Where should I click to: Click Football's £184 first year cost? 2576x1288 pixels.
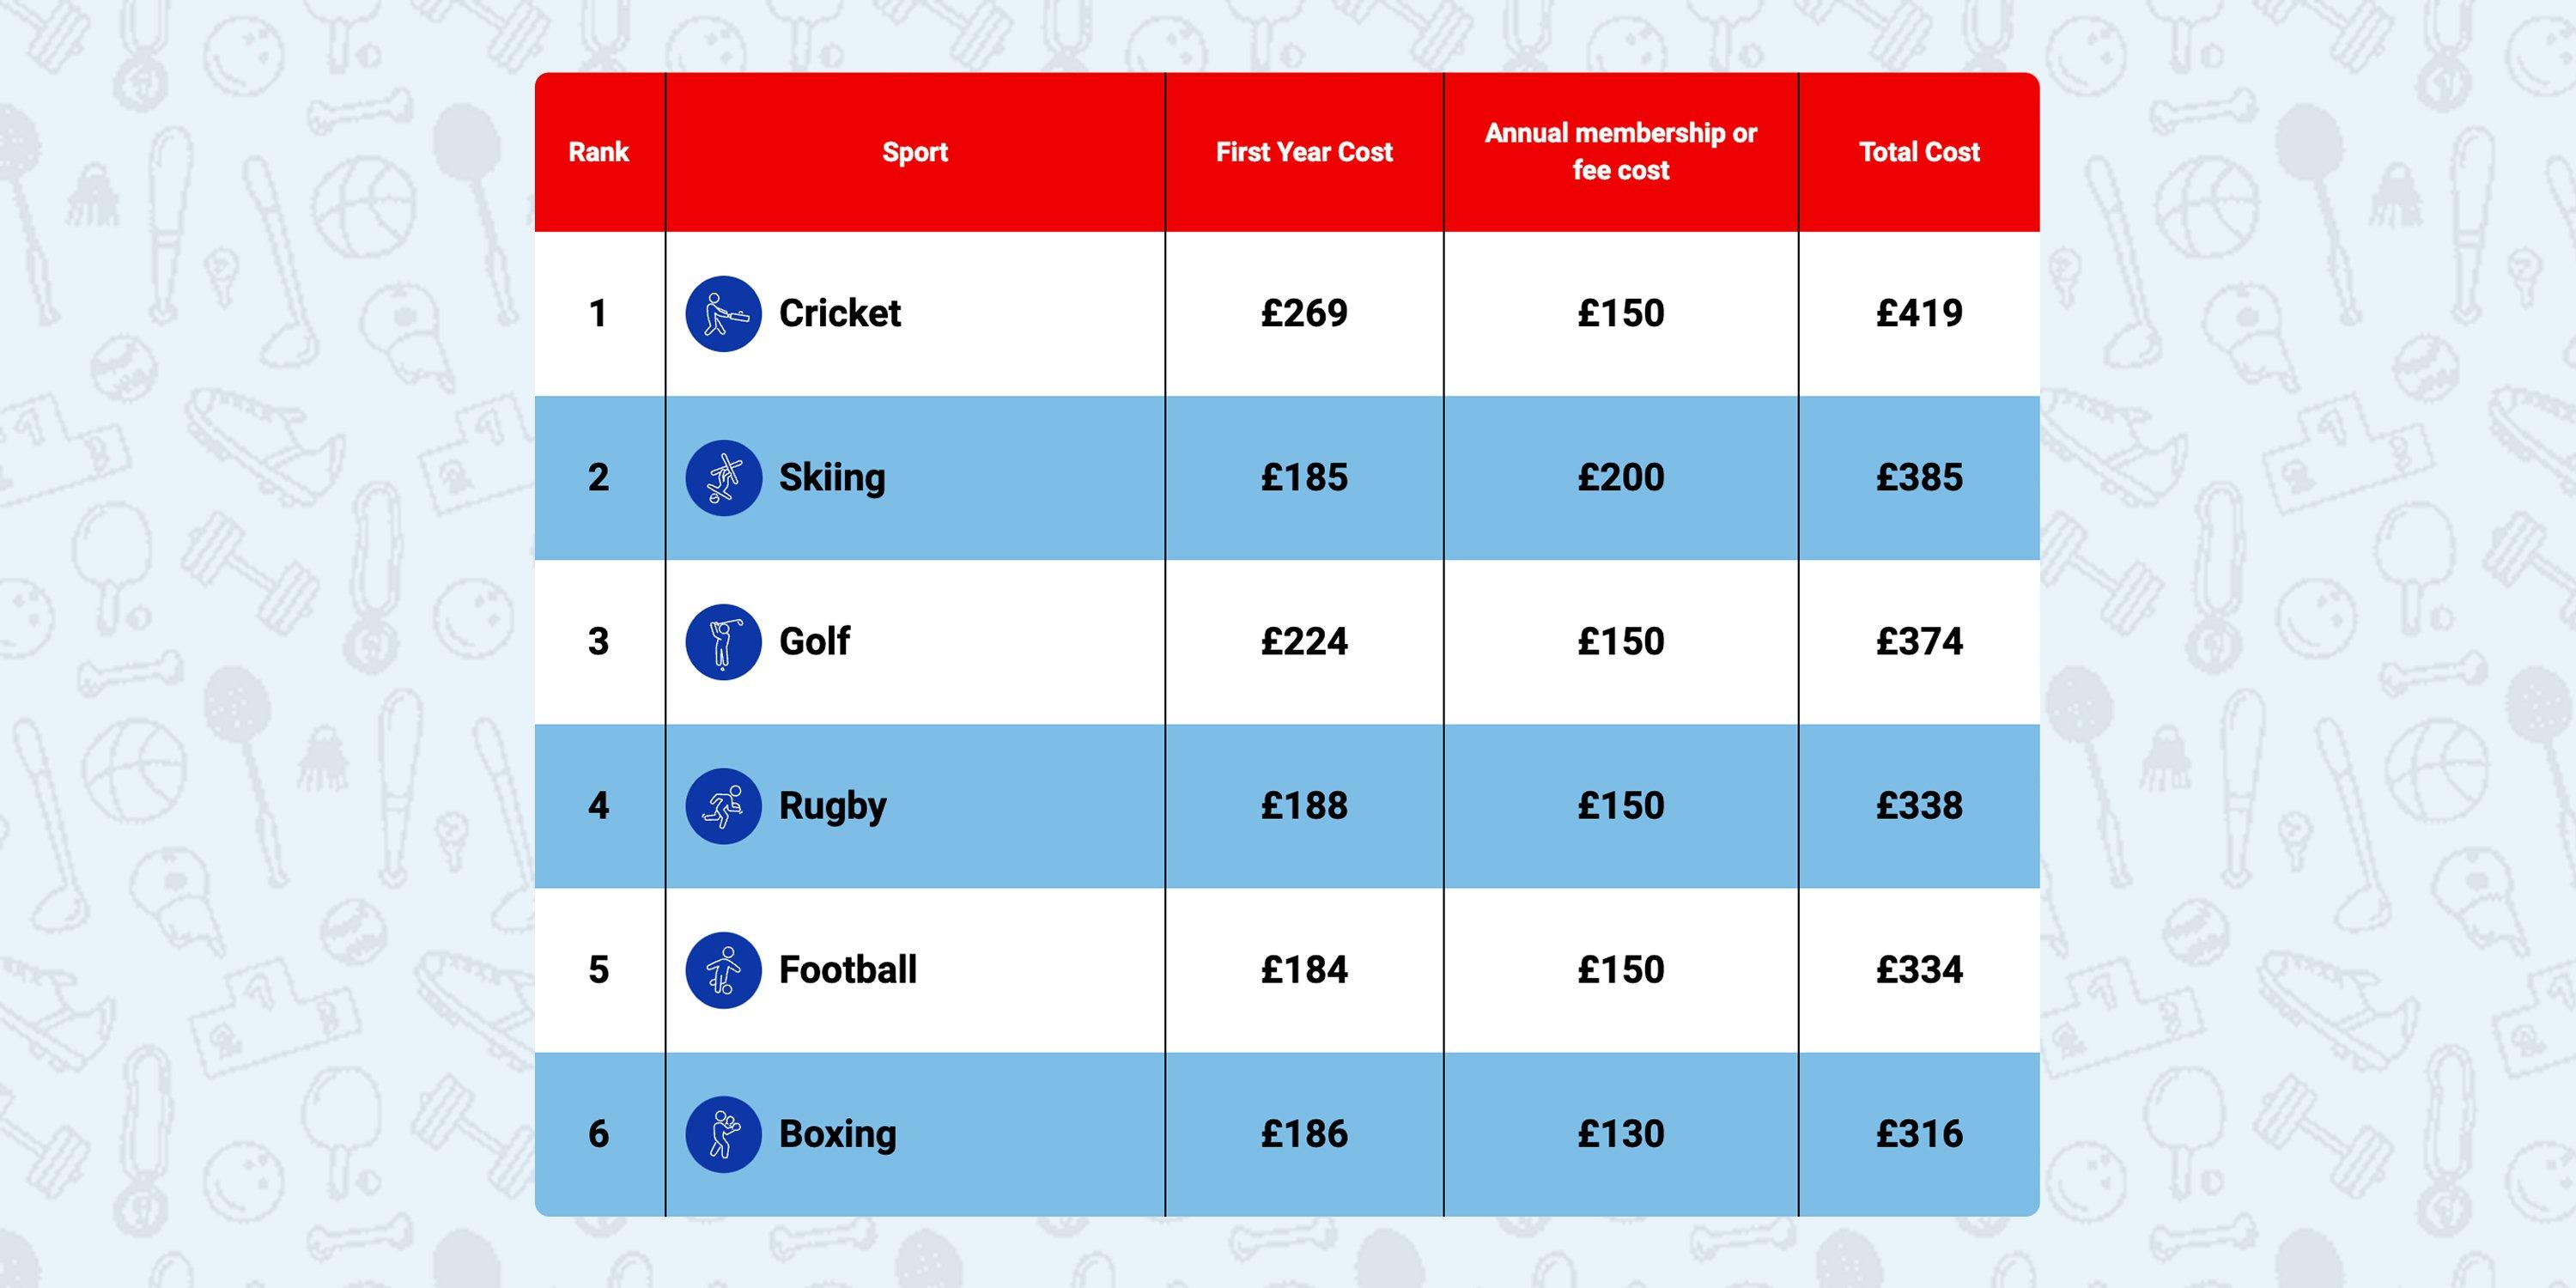point(1303,970)
